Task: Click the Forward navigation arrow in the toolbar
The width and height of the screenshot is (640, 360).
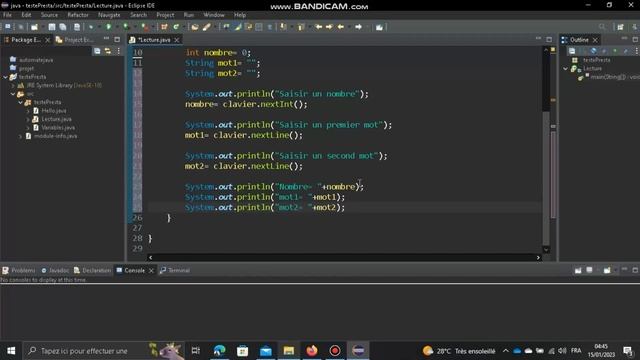Action: (358, 27)
